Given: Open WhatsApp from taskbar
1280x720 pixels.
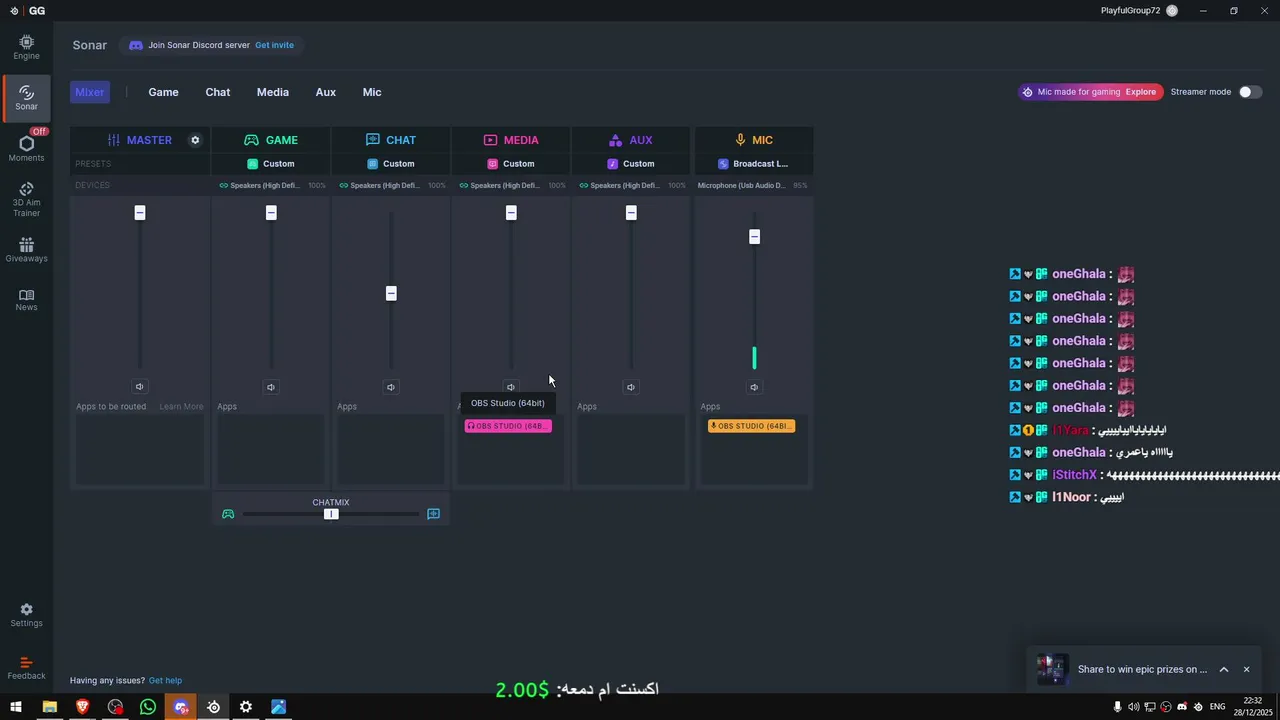Looking at the screenshot, I should click(148, 707).
